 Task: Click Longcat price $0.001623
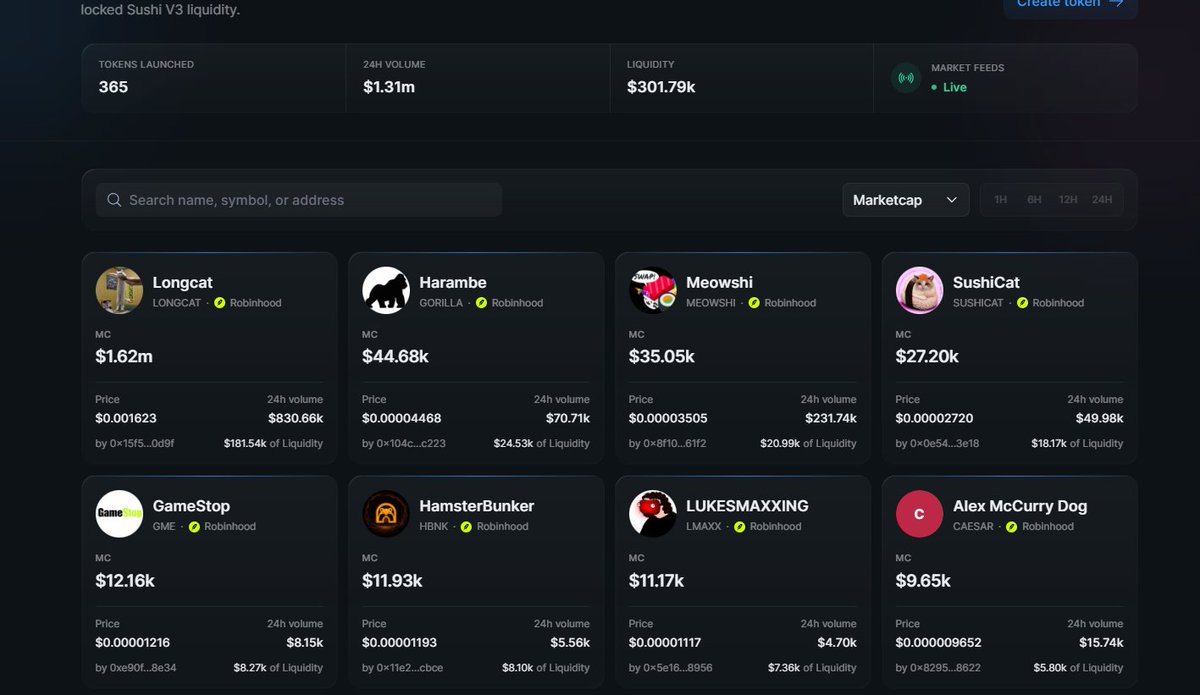pos(126,418)
